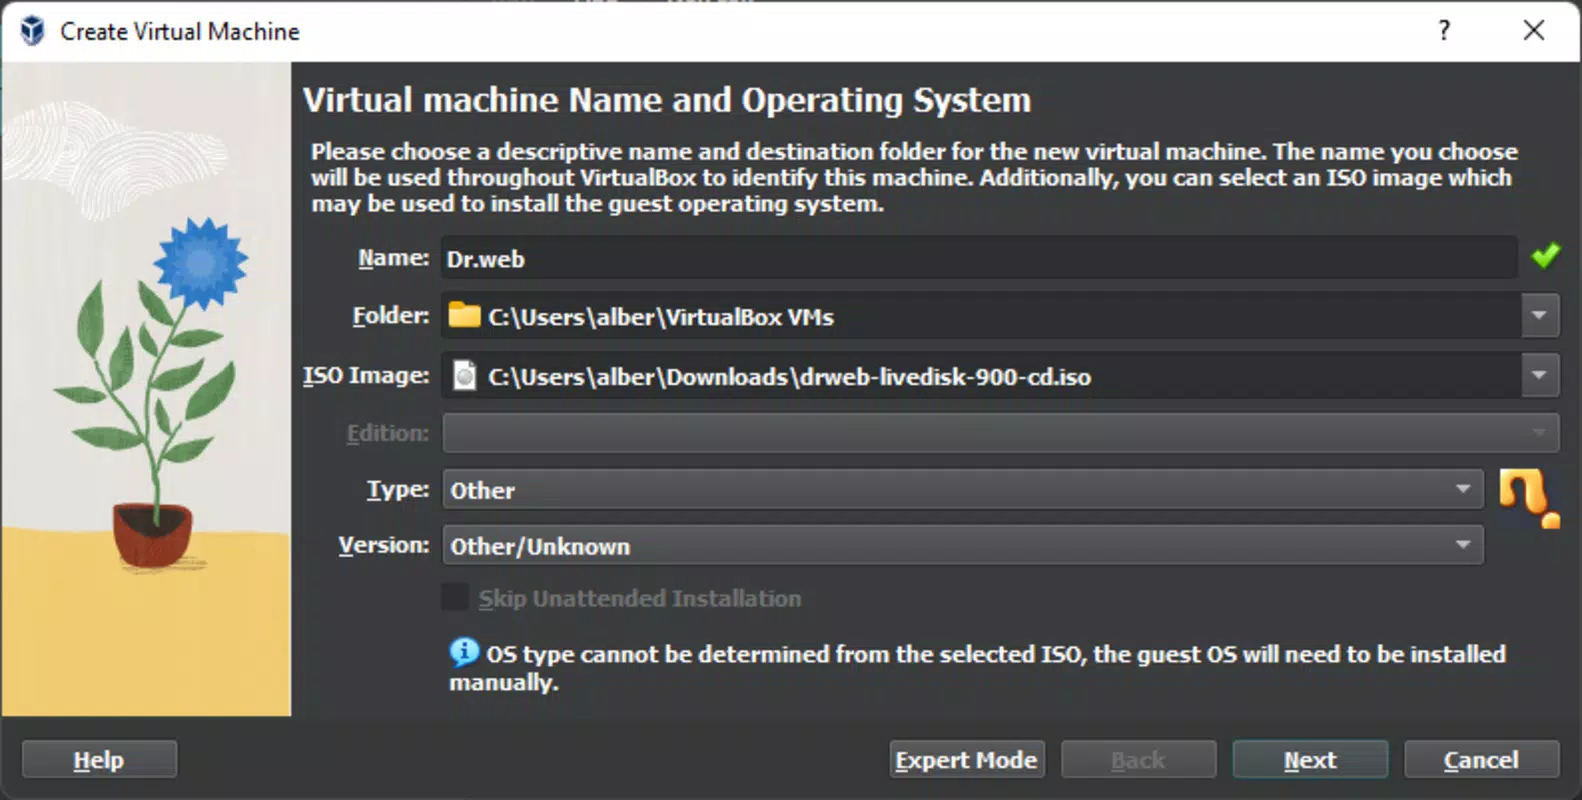The image size is (1582, 800).
Task: Click the folder path C:\Users\alber\VirtualBox VMs
Action: 661,317
